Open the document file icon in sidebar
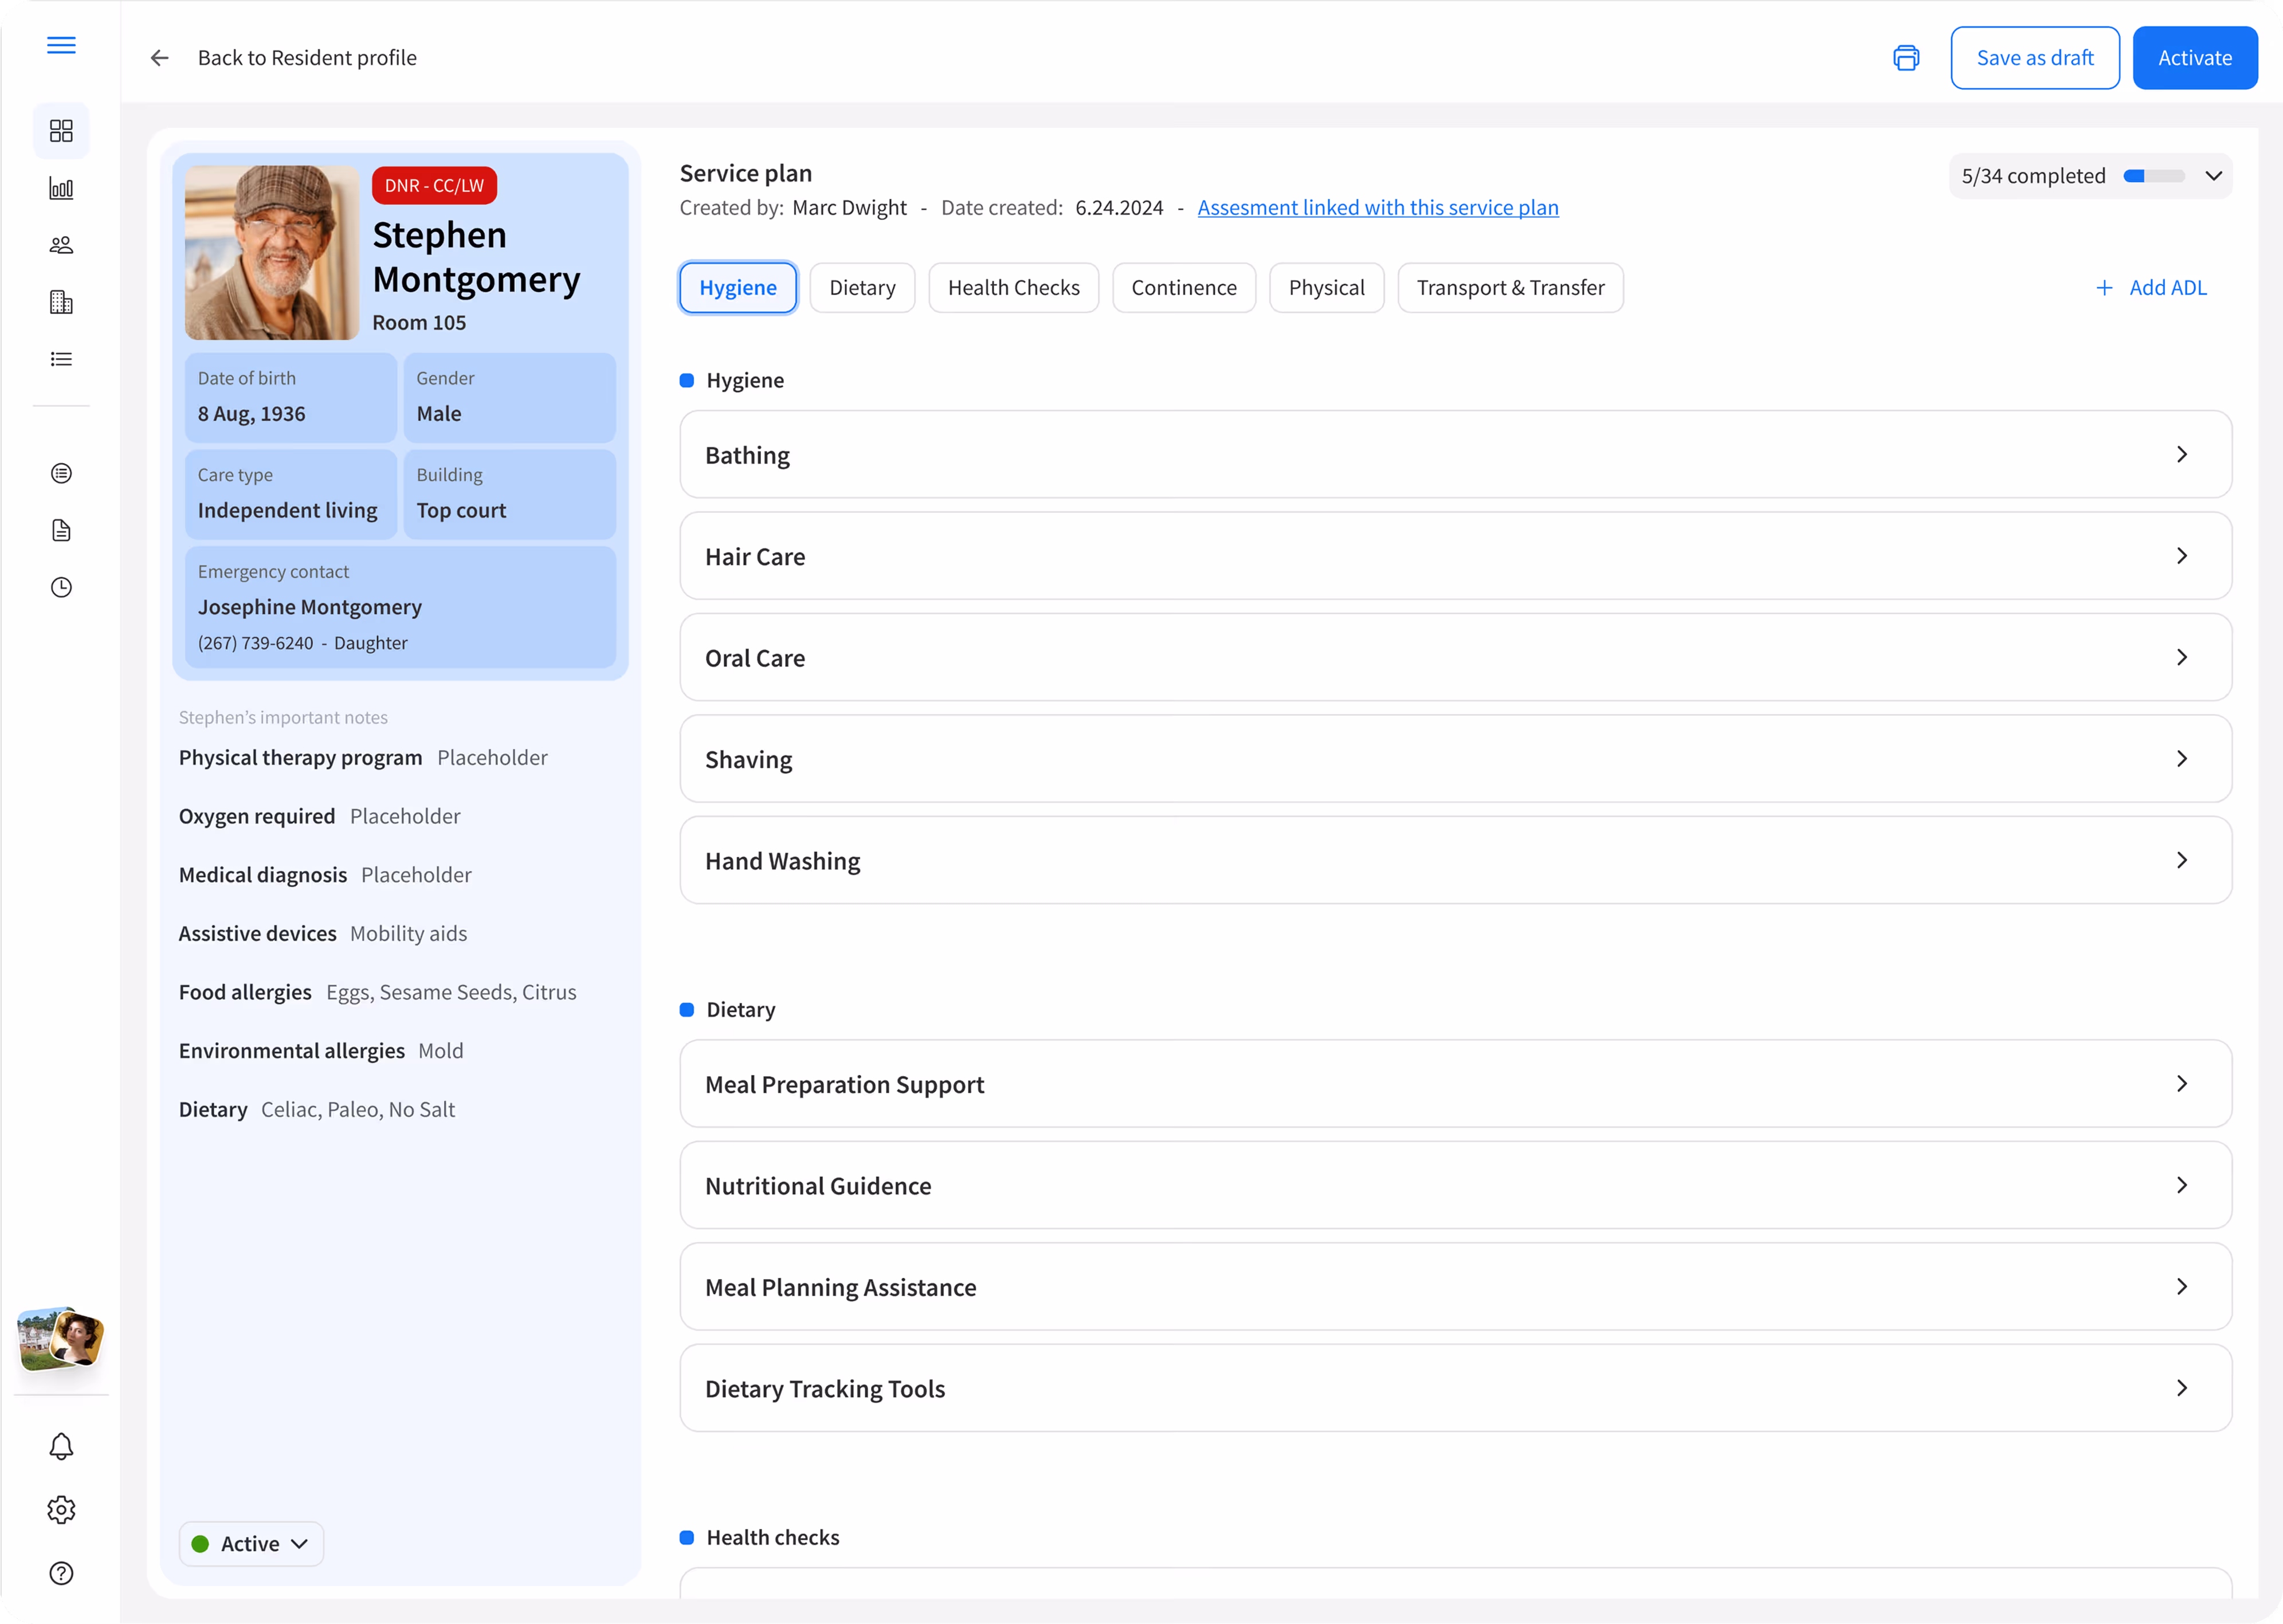 click(x=61, y=530)
